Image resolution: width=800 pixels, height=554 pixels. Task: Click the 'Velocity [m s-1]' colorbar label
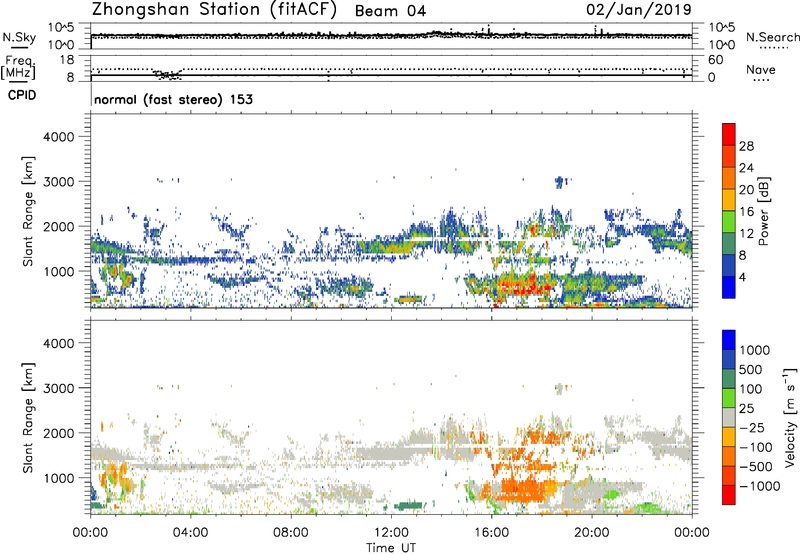pyautogui.click(x=790, y=417)
